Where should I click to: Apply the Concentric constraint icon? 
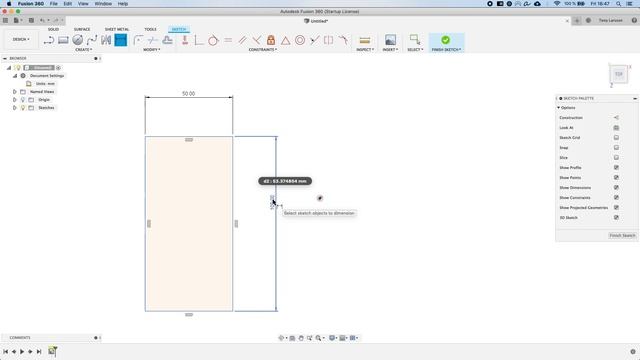tap(300, 40)
